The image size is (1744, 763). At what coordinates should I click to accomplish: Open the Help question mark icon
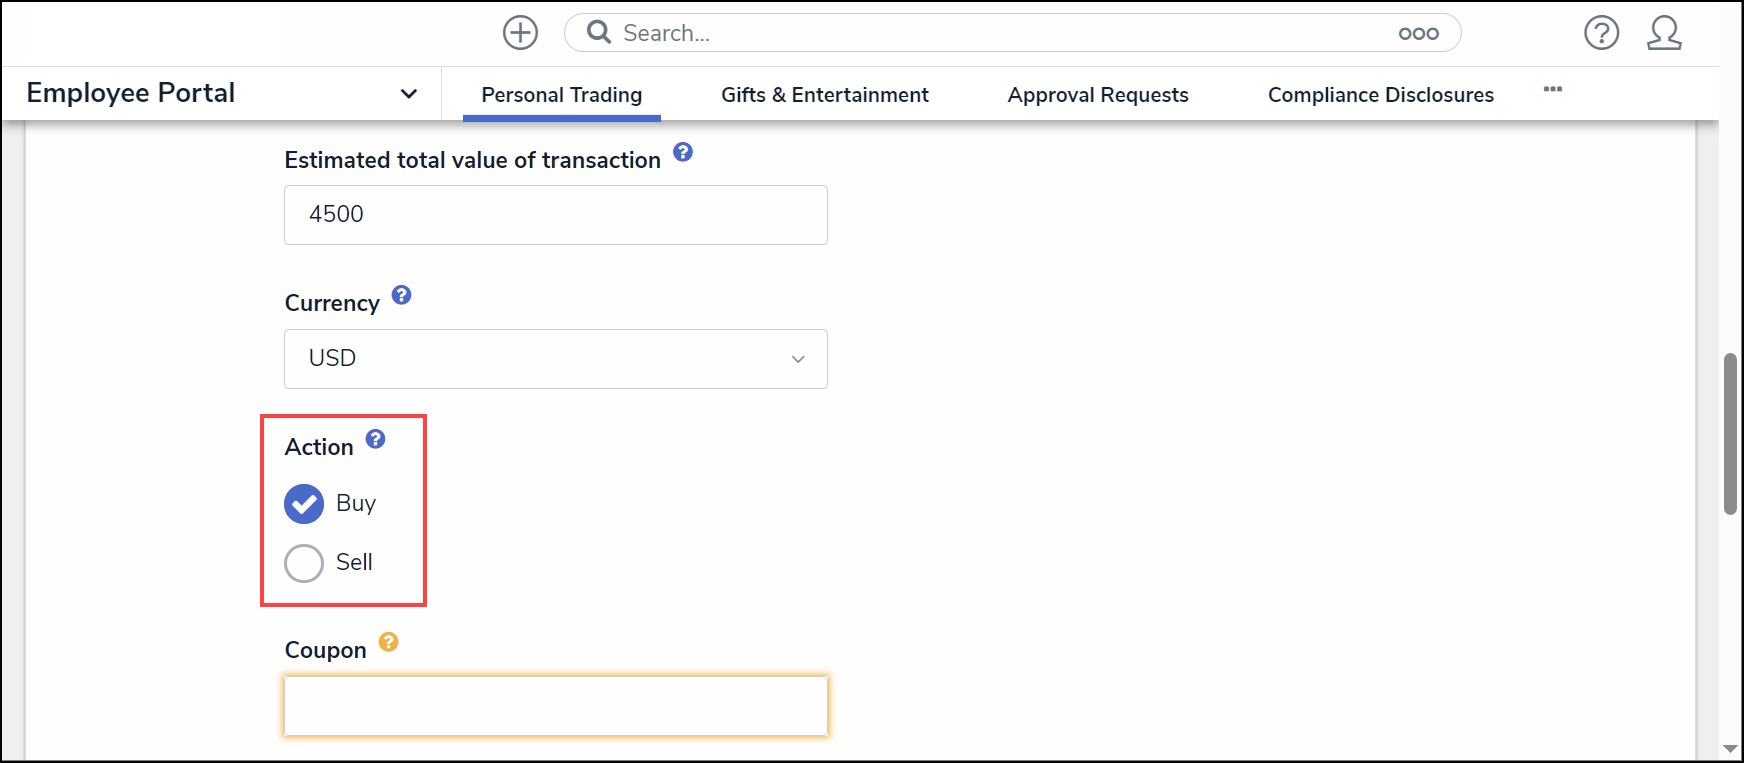(x=1601, y=33)
